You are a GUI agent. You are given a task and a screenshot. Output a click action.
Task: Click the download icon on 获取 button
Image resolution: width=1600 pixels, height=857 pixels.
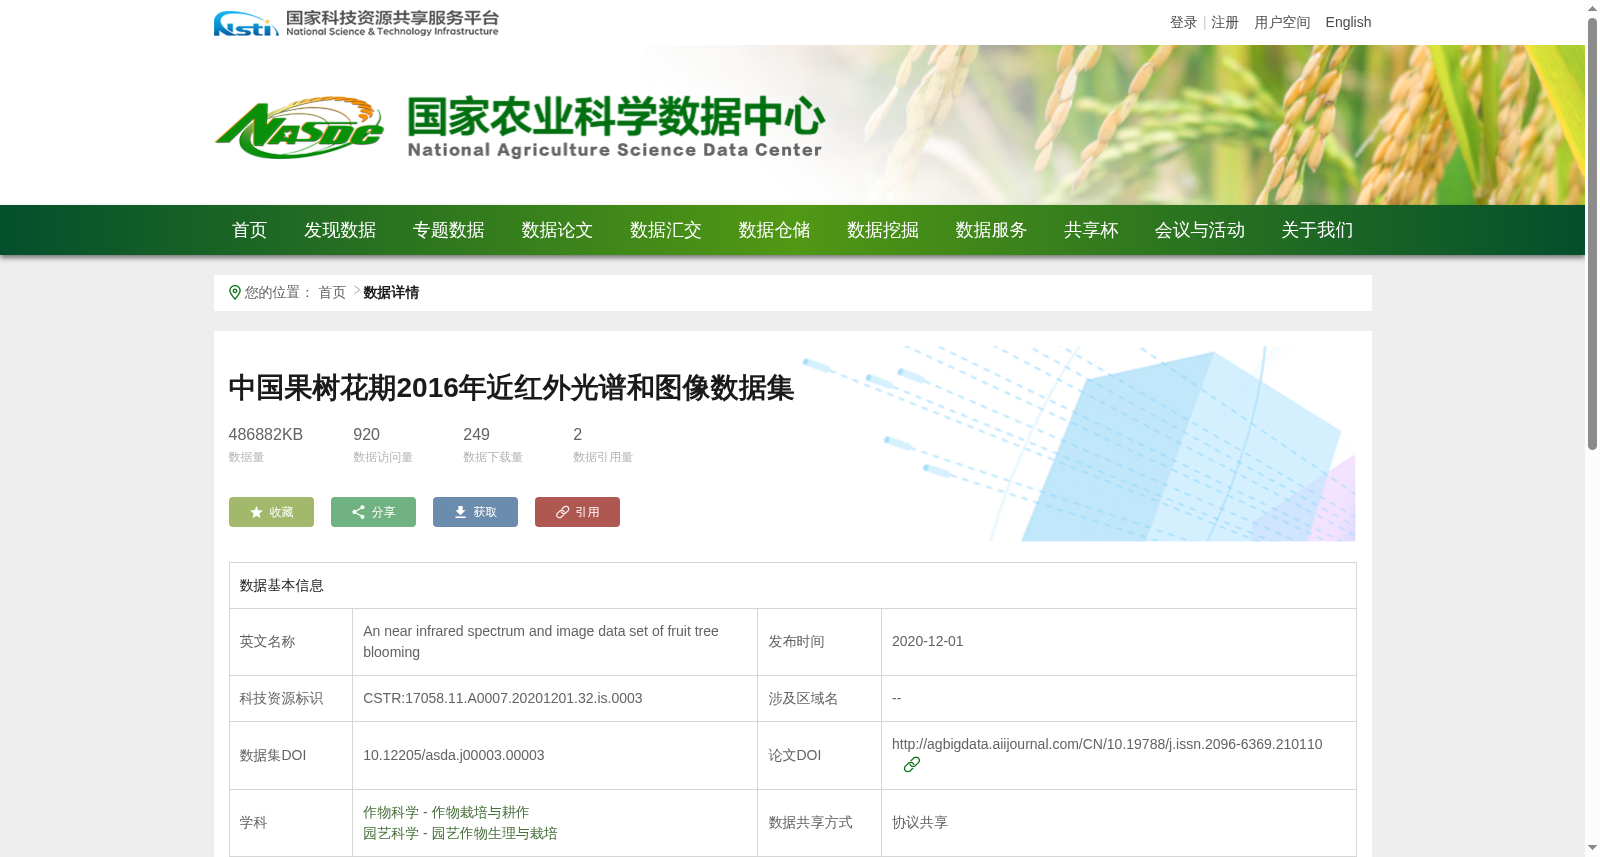pyautogui.click(x=460, y=512)
